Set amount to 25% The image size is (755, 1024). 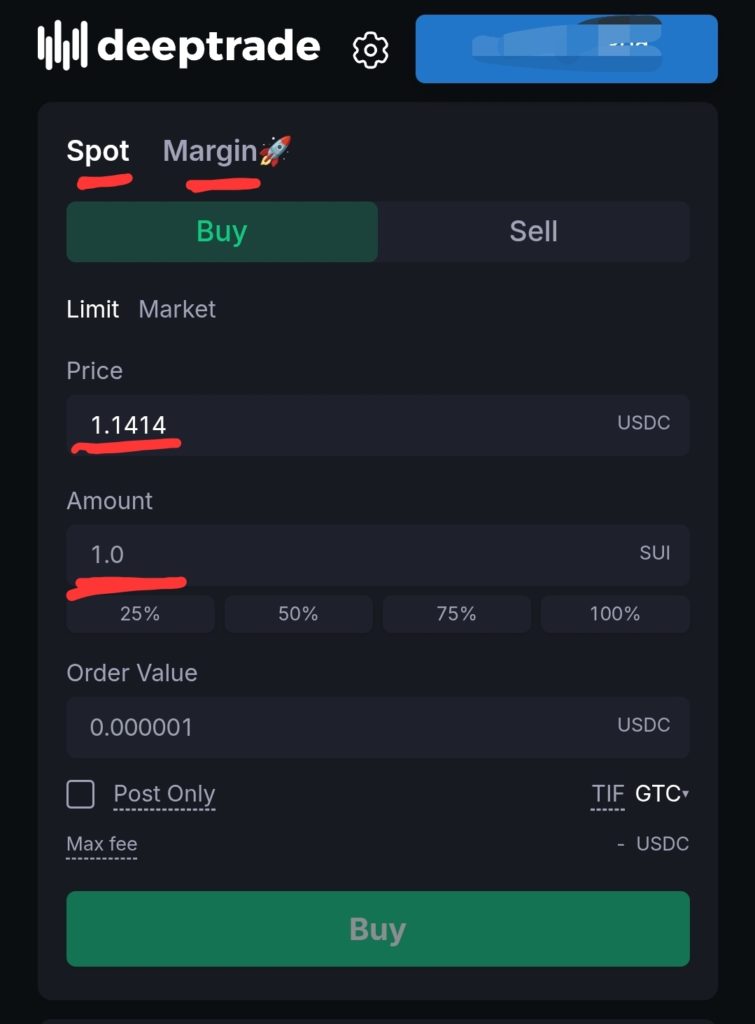coord(140,614)
